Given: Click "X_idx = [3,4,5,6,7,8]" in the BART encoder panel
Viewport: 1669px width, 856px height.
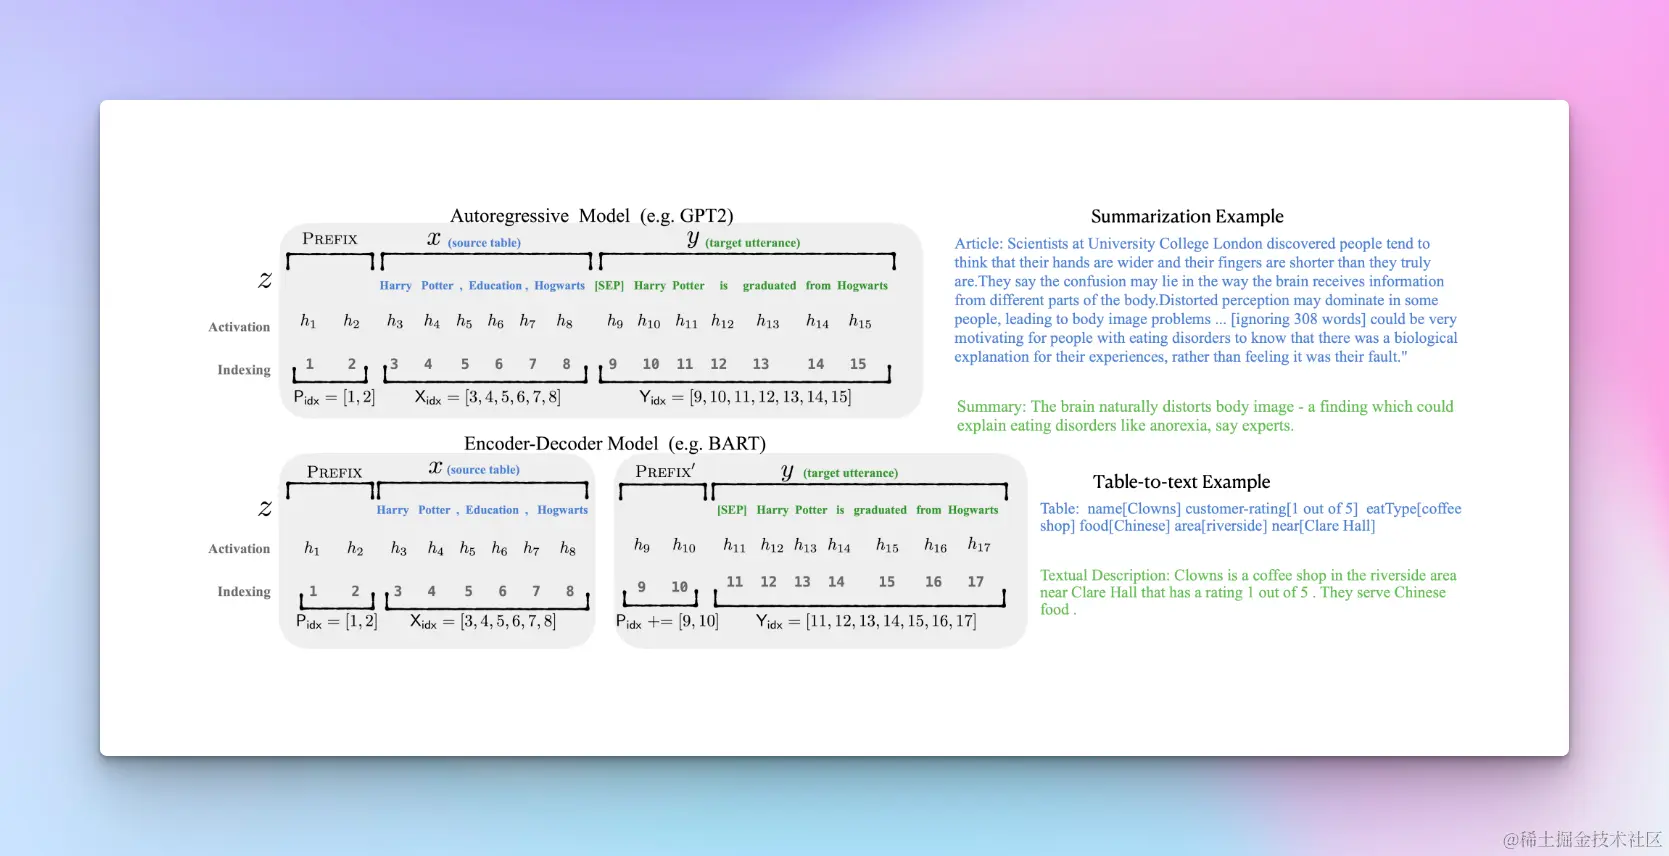Looking at the screenshot, I should pos(483,622).
